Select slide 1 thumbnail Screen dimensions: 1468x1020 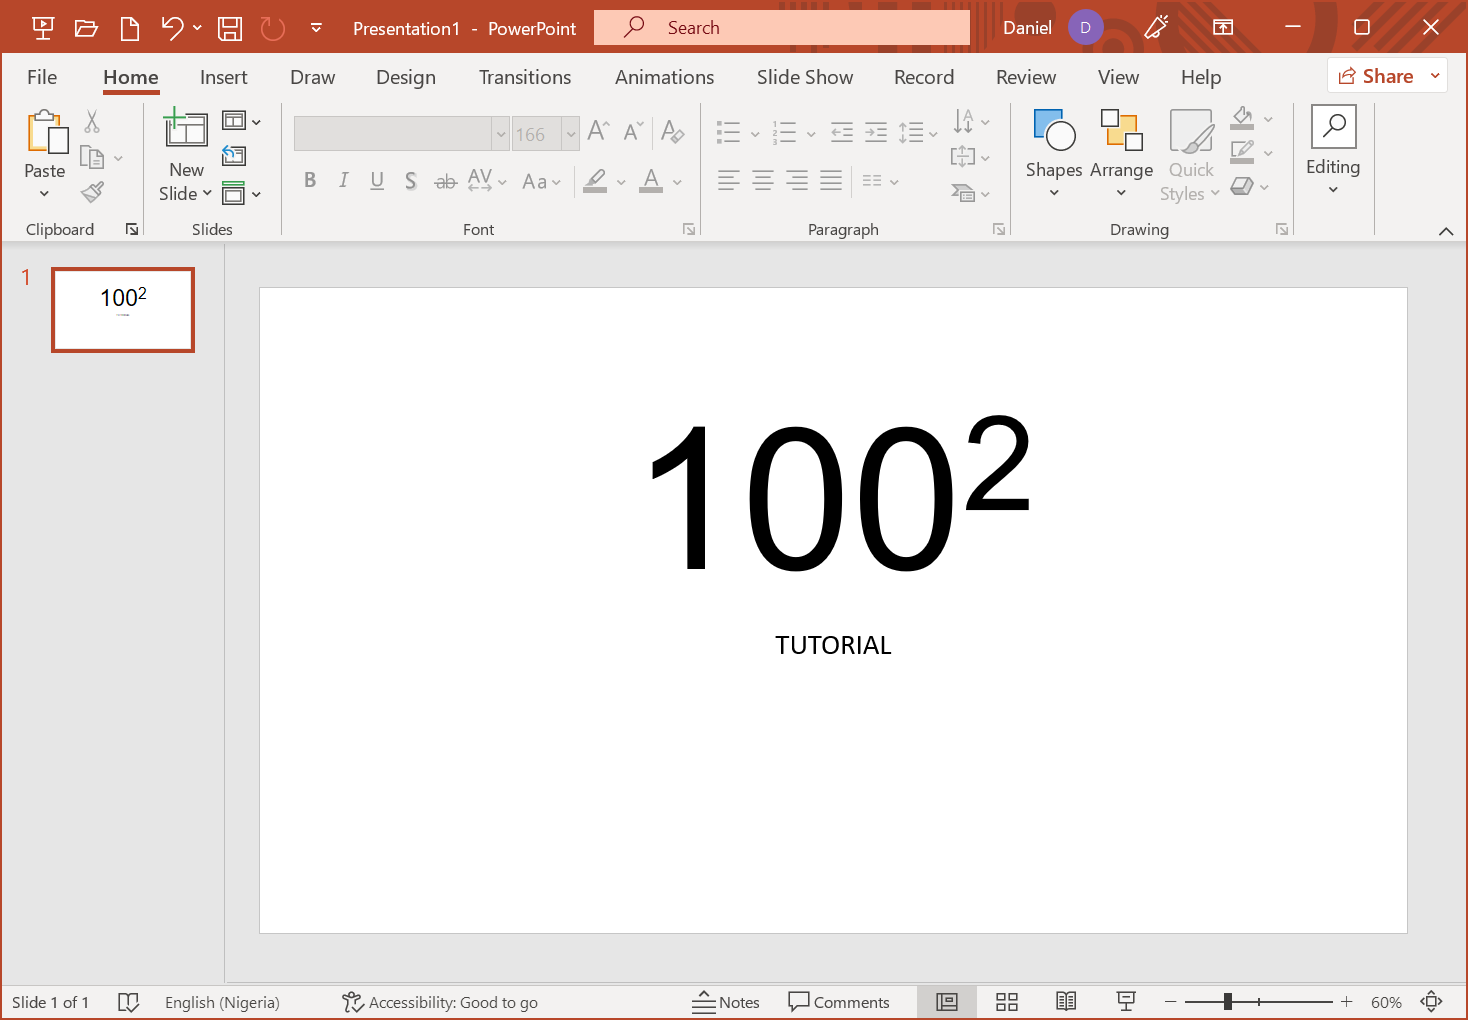(x=123, y=310)
